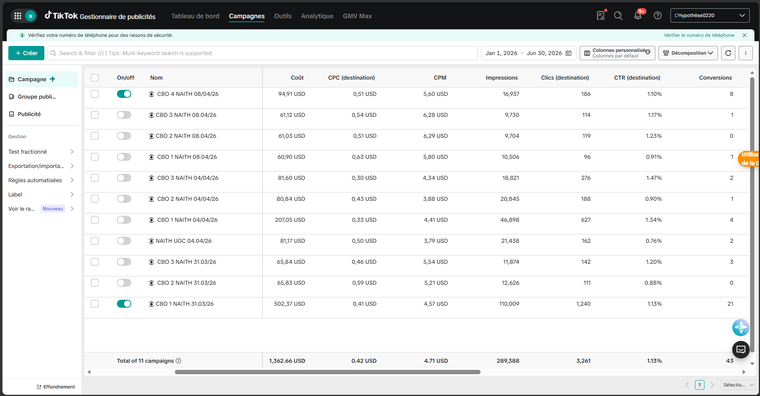Open the help question mark icon
The image size is (760, 396).
[x=657, y=16]
